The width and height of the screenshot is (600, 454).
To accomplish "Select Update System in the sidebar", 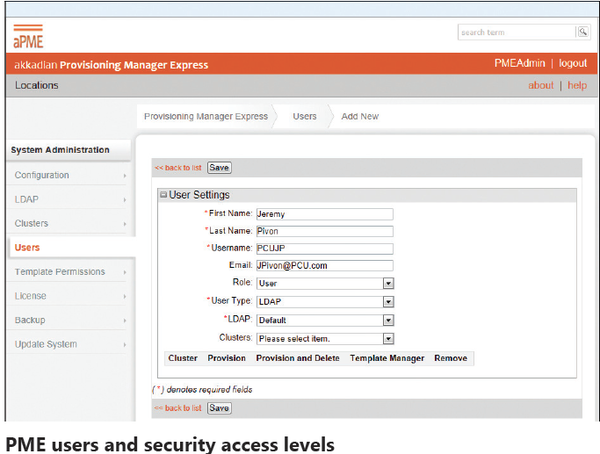I will coord(47,344).
